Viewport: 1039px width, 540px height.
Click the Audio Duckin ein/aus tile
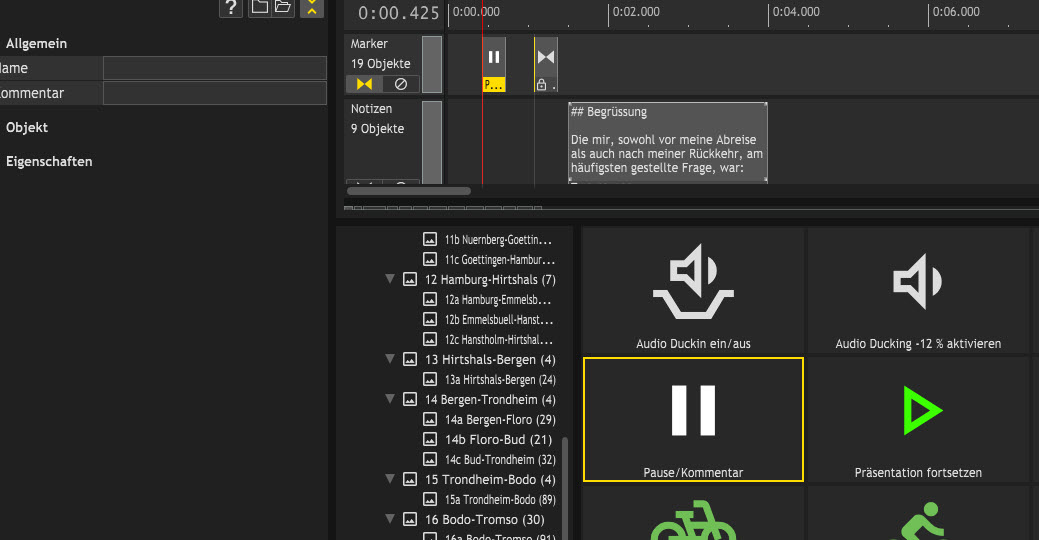click(693, 292)
